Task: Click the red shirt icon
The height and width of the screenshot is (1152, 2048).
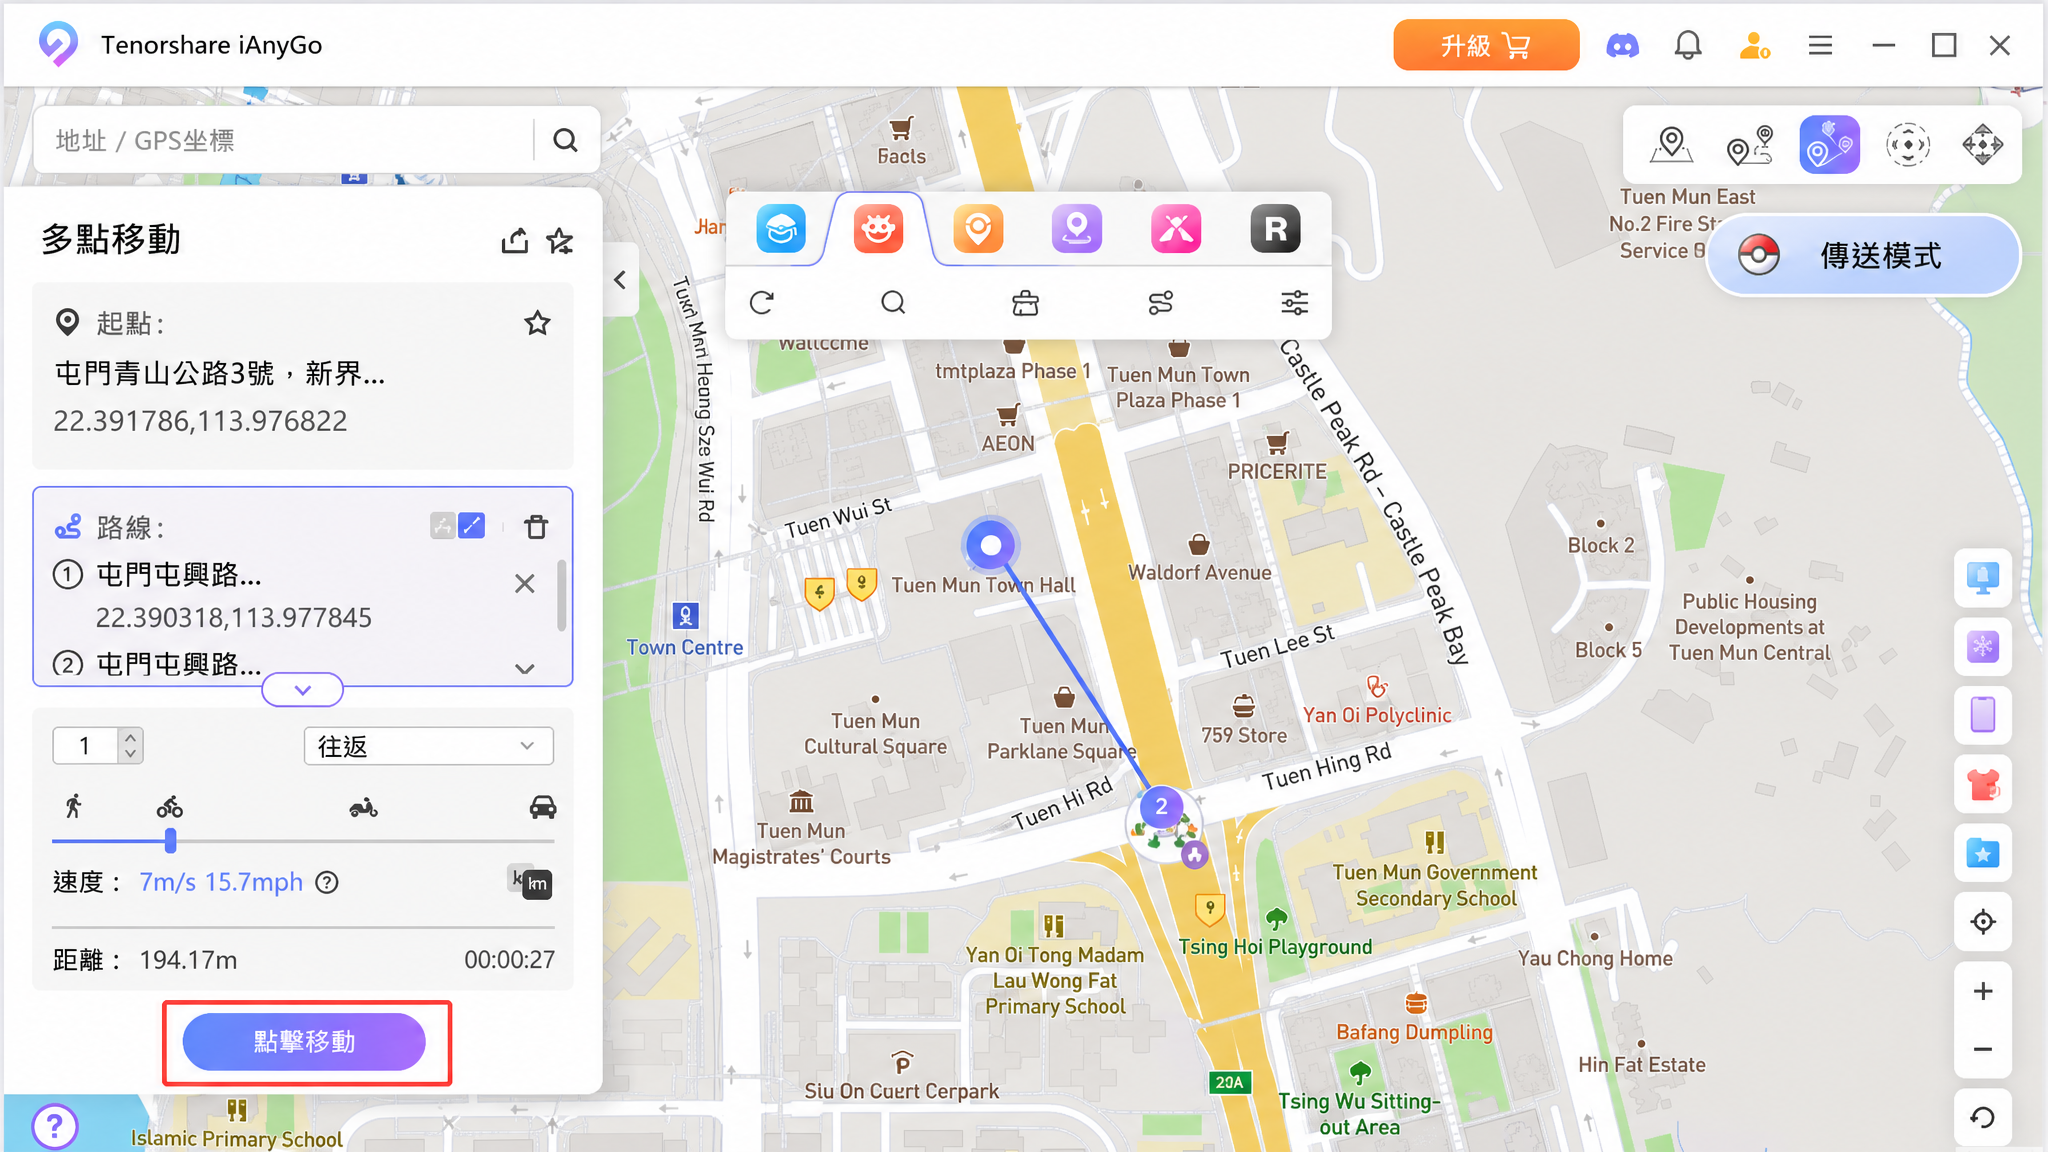Action: [x=1983, y=785]
